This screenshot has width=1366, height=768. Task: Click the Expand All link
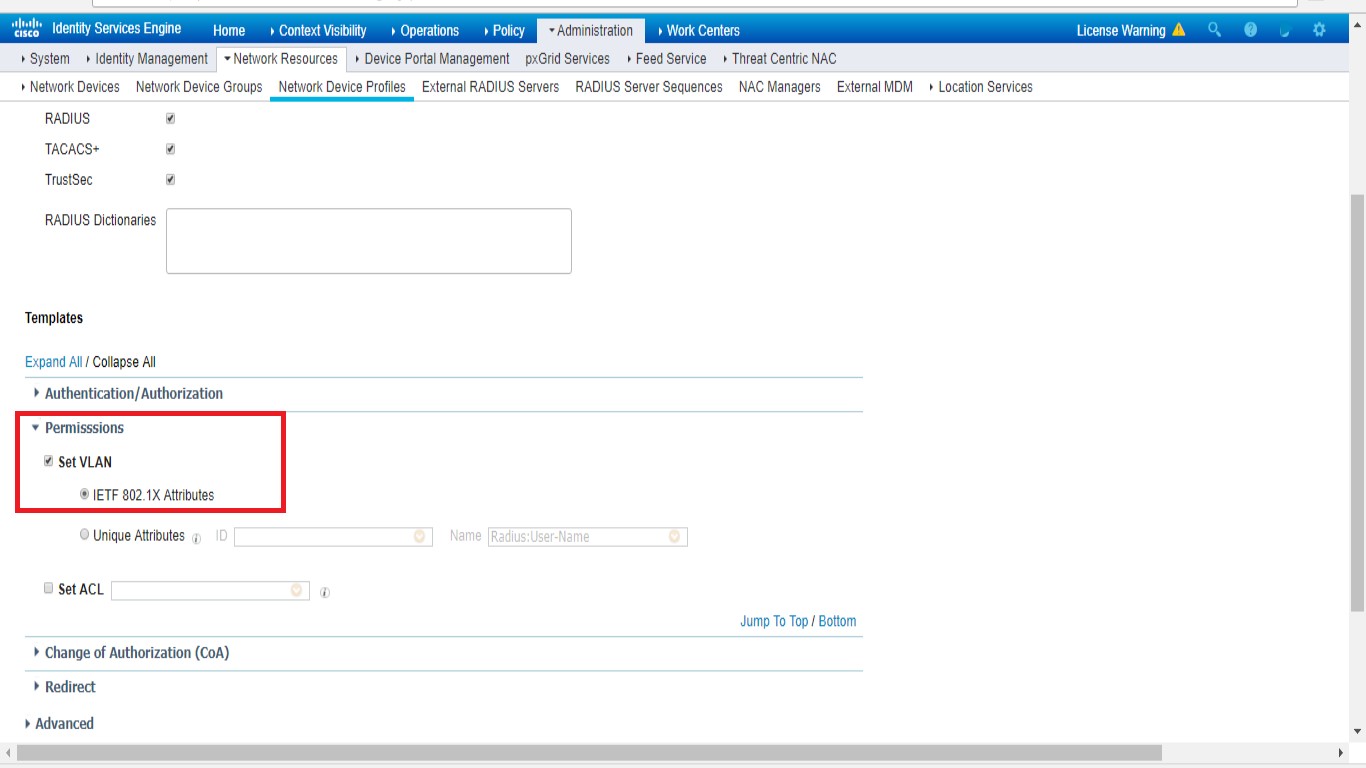(x=53, y=362)
